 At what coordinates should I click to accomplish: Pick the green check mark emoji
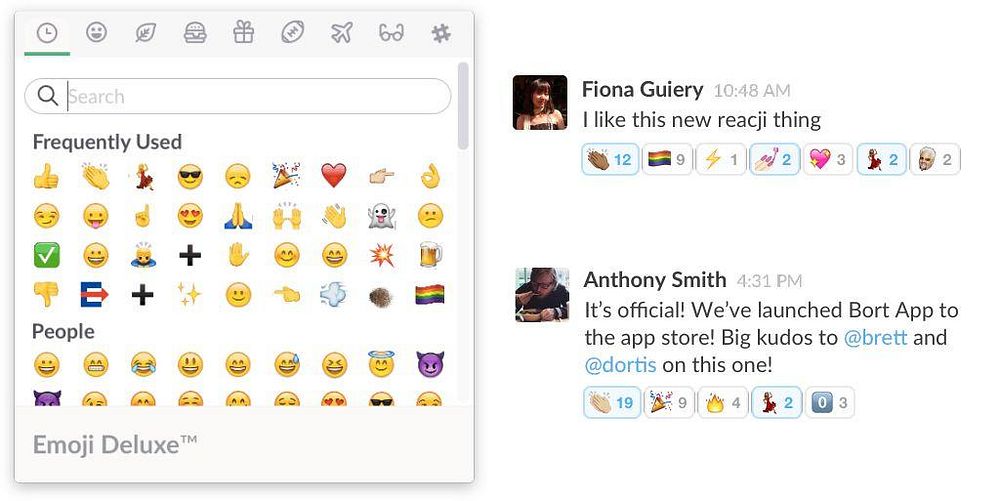[47, 256]
